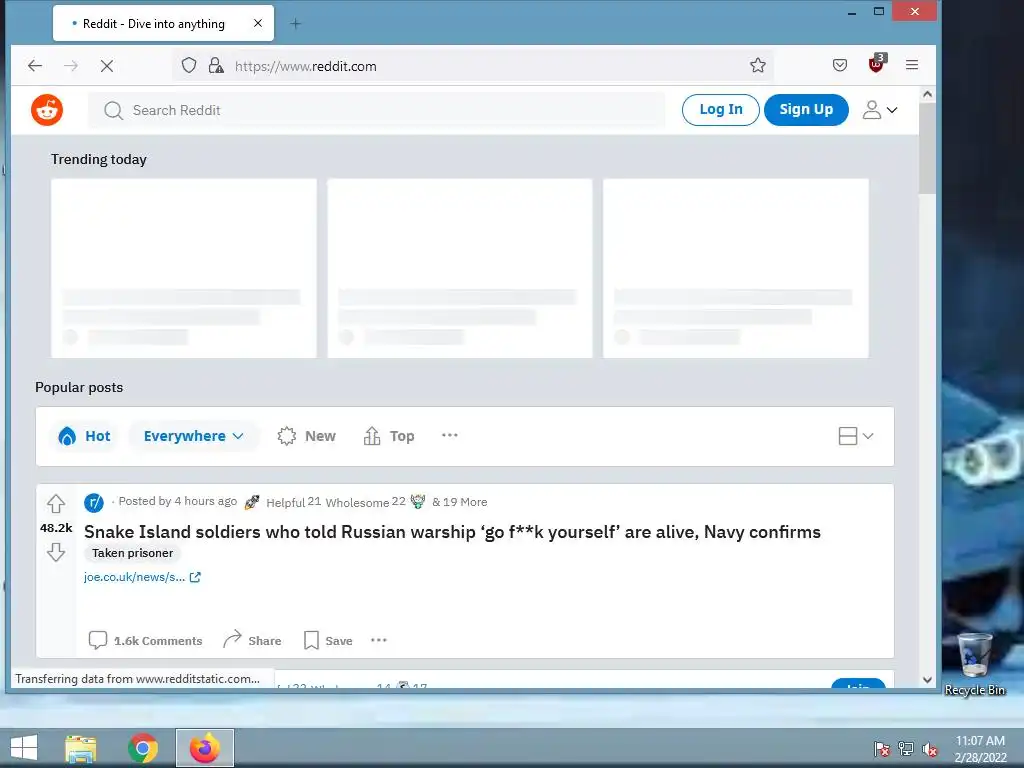Close the Reddit tab
Image resolution: width=1024 pixels, height=768 pixels.
pyautogui.click(x=258, y=24)
